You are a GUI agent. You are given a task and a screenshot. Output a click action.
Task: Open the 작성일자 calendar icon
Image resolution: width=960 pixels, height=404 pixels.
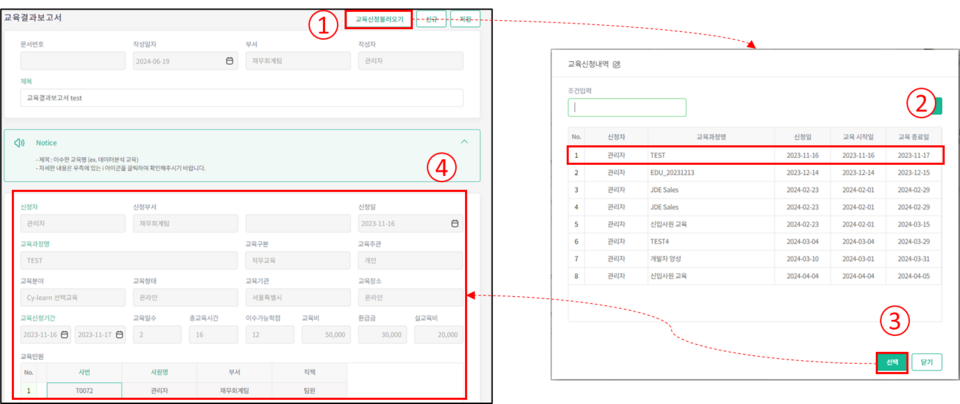pos(229,62)
